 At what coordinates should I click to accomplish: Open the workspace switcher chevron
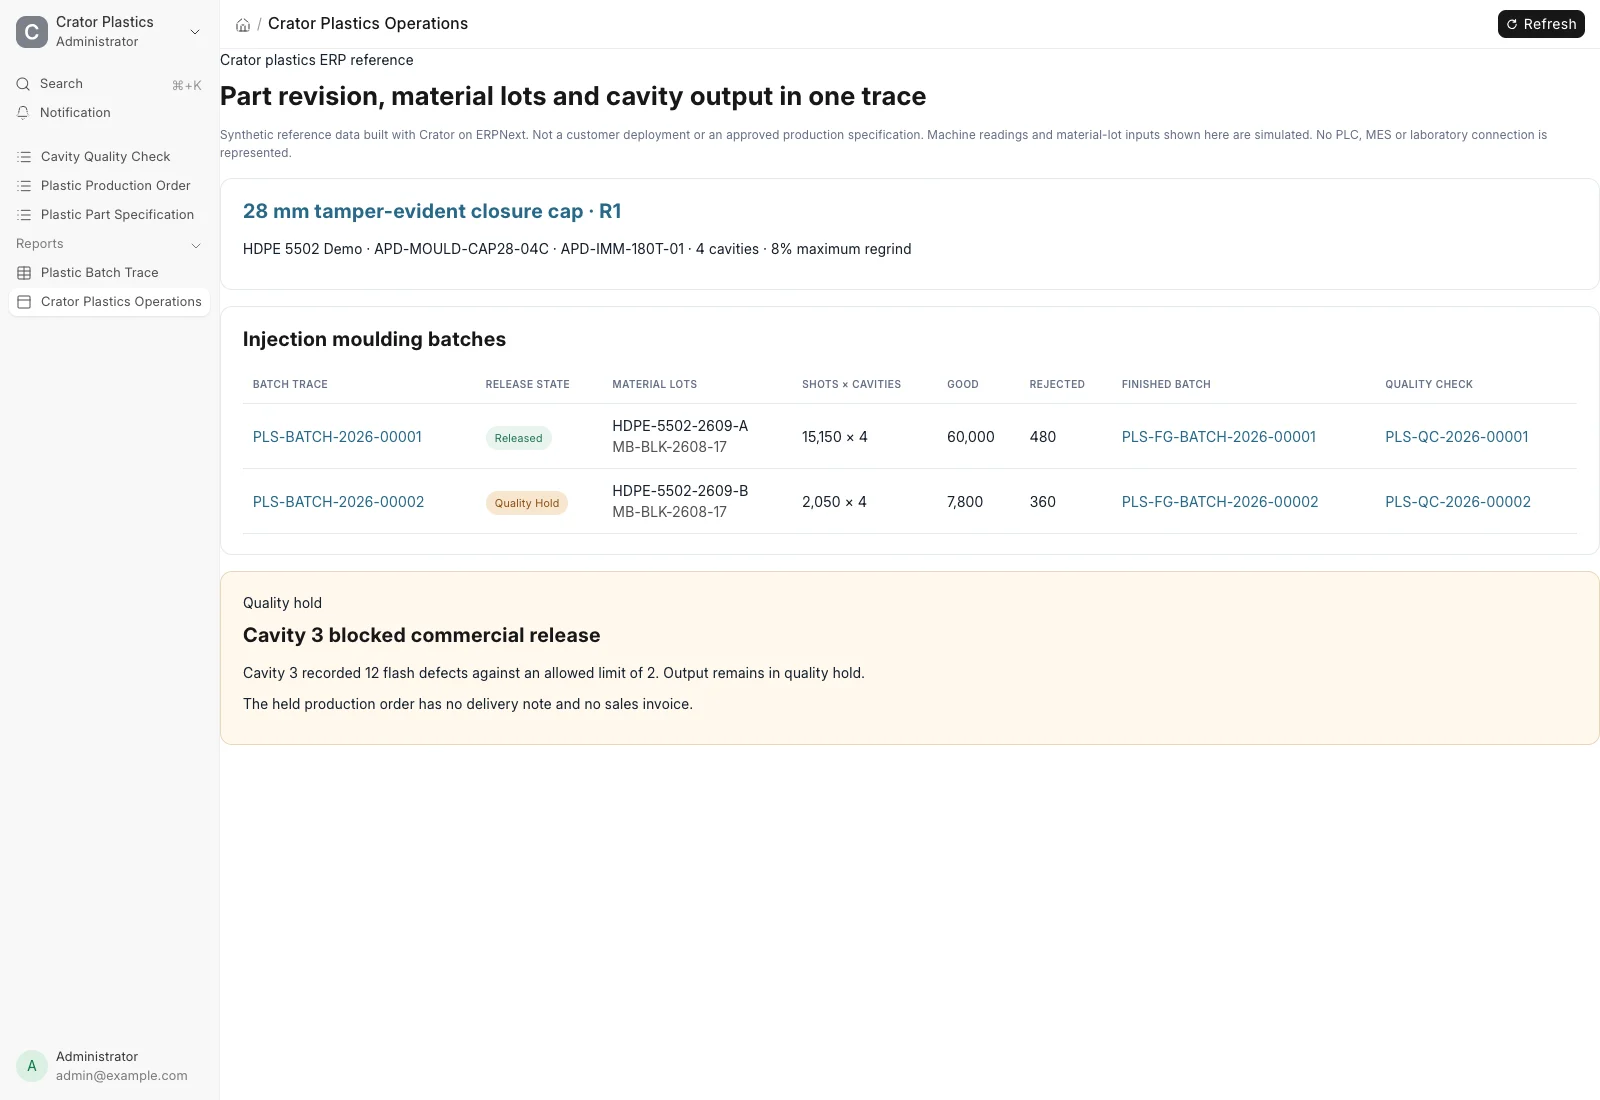point(195,32)
